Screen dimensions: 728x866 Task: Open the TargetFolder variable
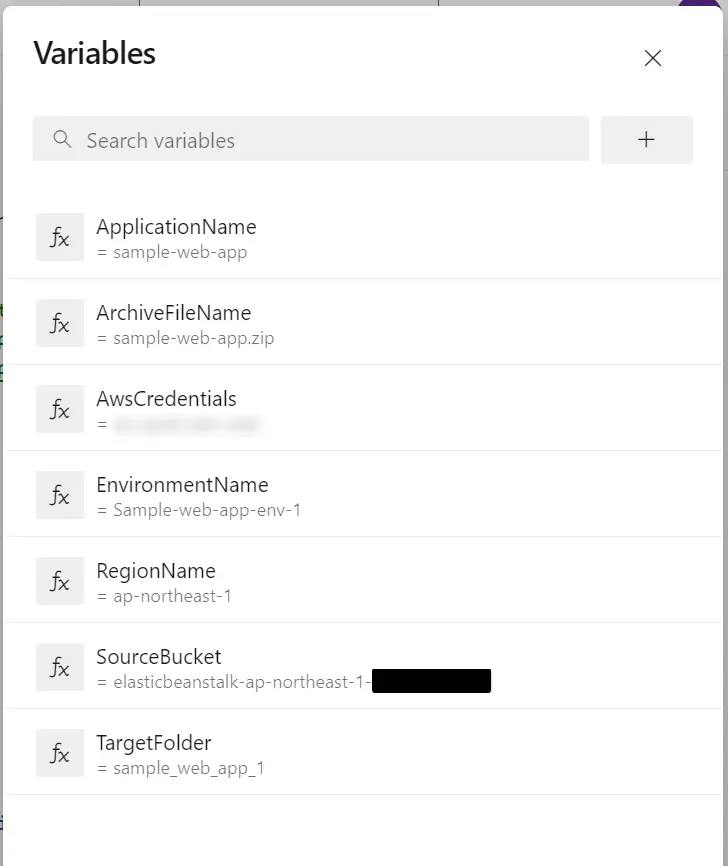click(363, 753)
